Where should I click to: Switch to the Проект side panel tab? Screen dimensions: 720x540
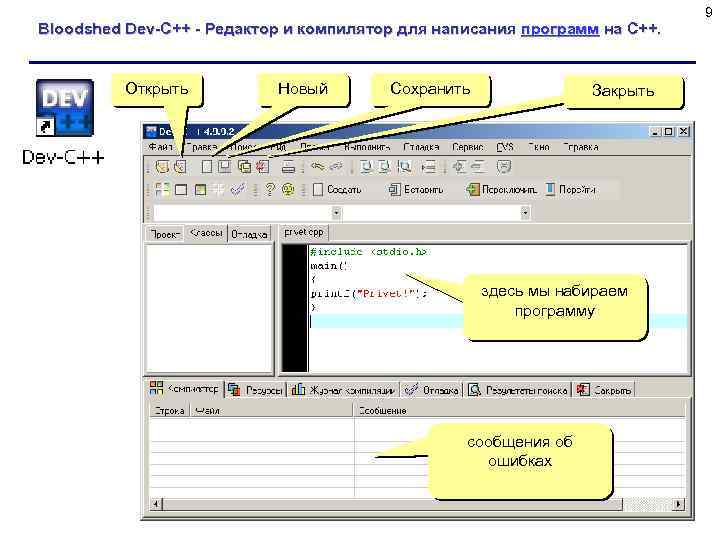(165, 234)
